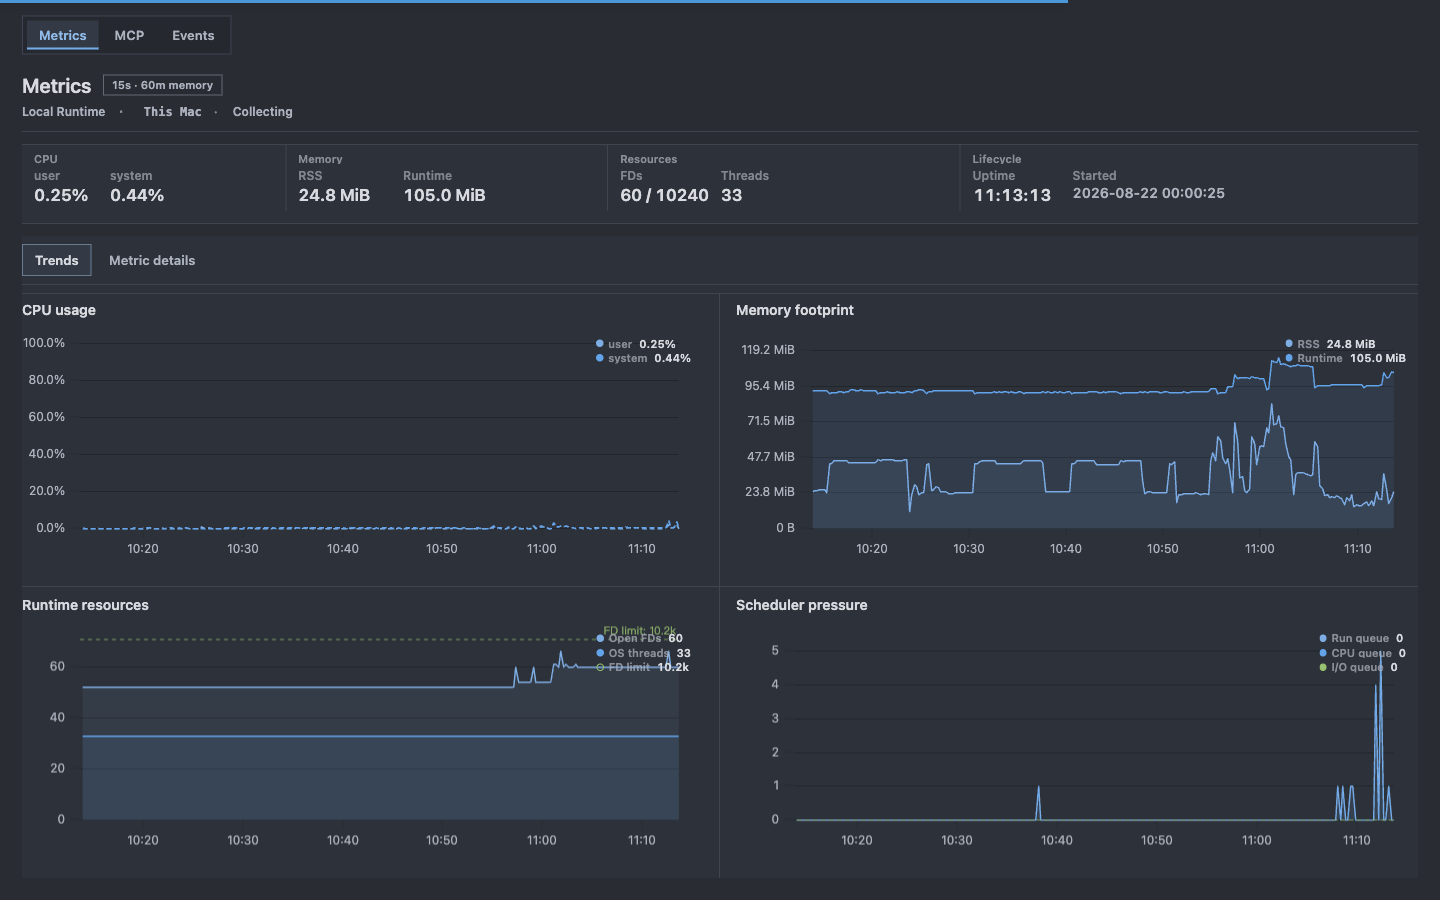Click the 11:10 tick in Runtime resources chart
1440x900 pixels.
point(642,841)
